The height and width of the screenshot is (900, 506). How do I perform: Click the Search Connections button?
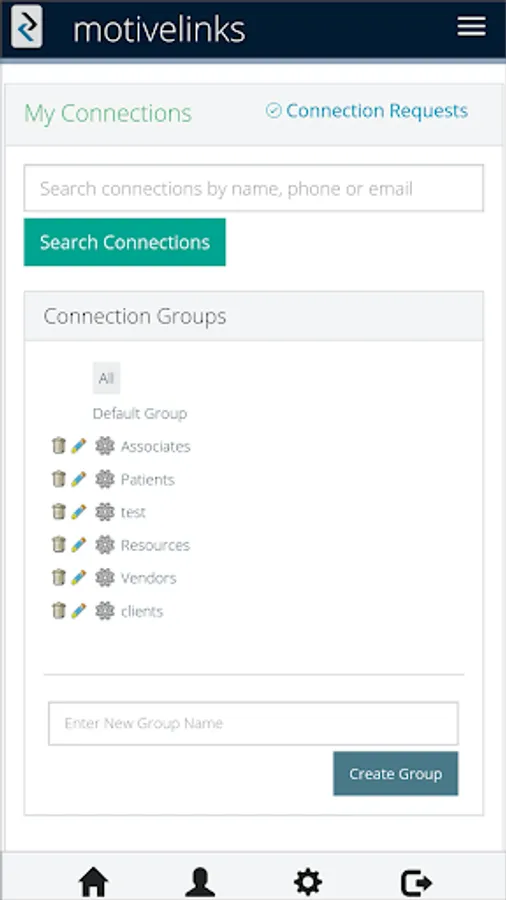tap(124, 242)
